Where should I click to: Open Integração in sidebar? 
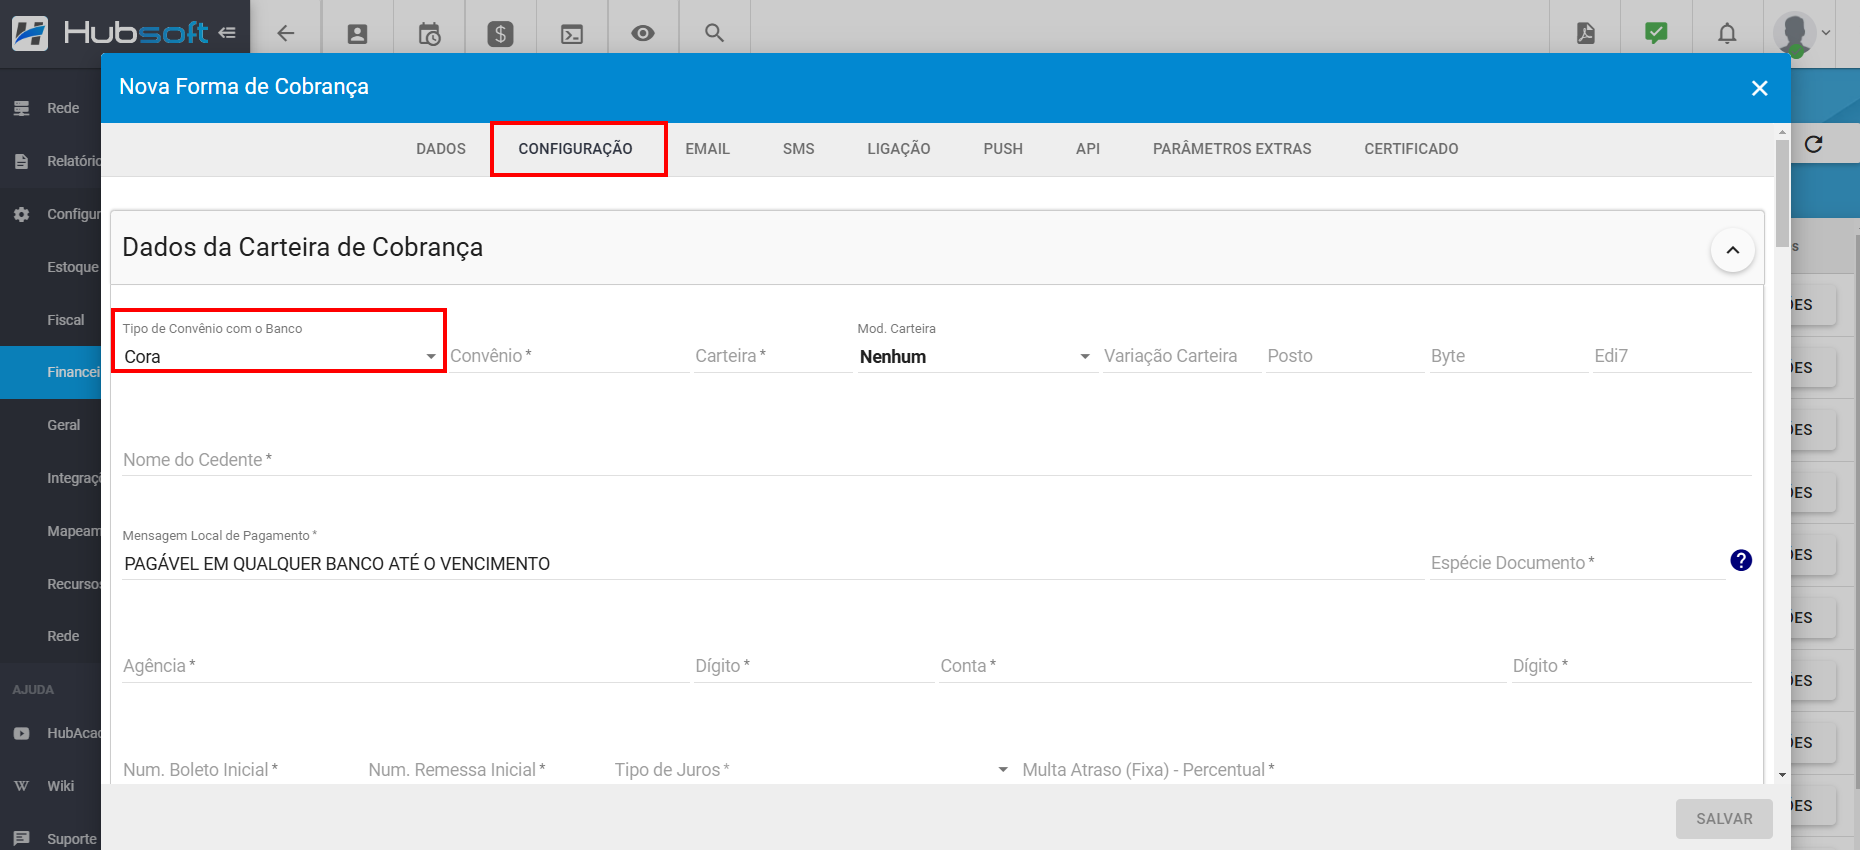[x=50, y=478]
